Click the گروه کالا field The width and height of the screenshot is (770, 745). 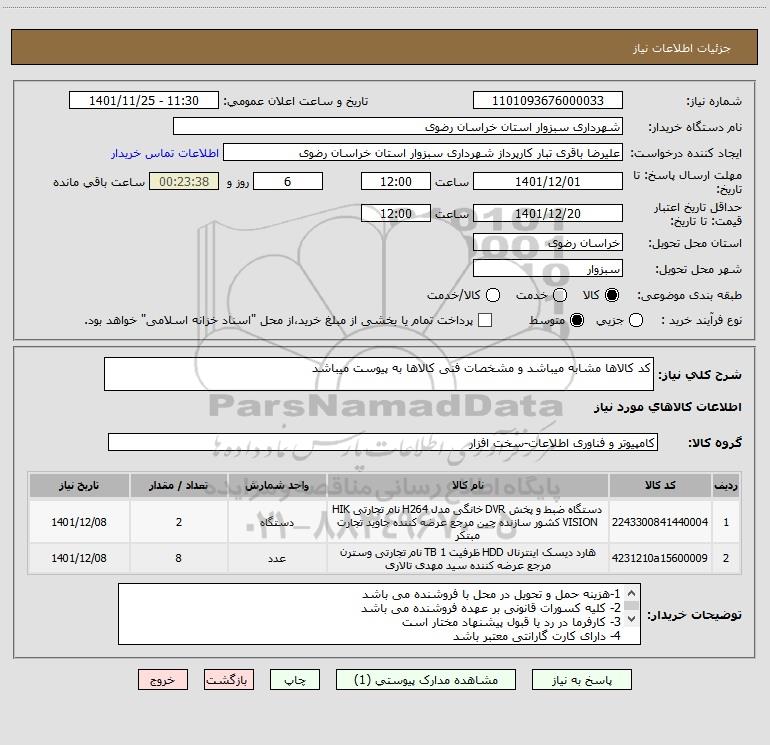click(x=383, y=442)
